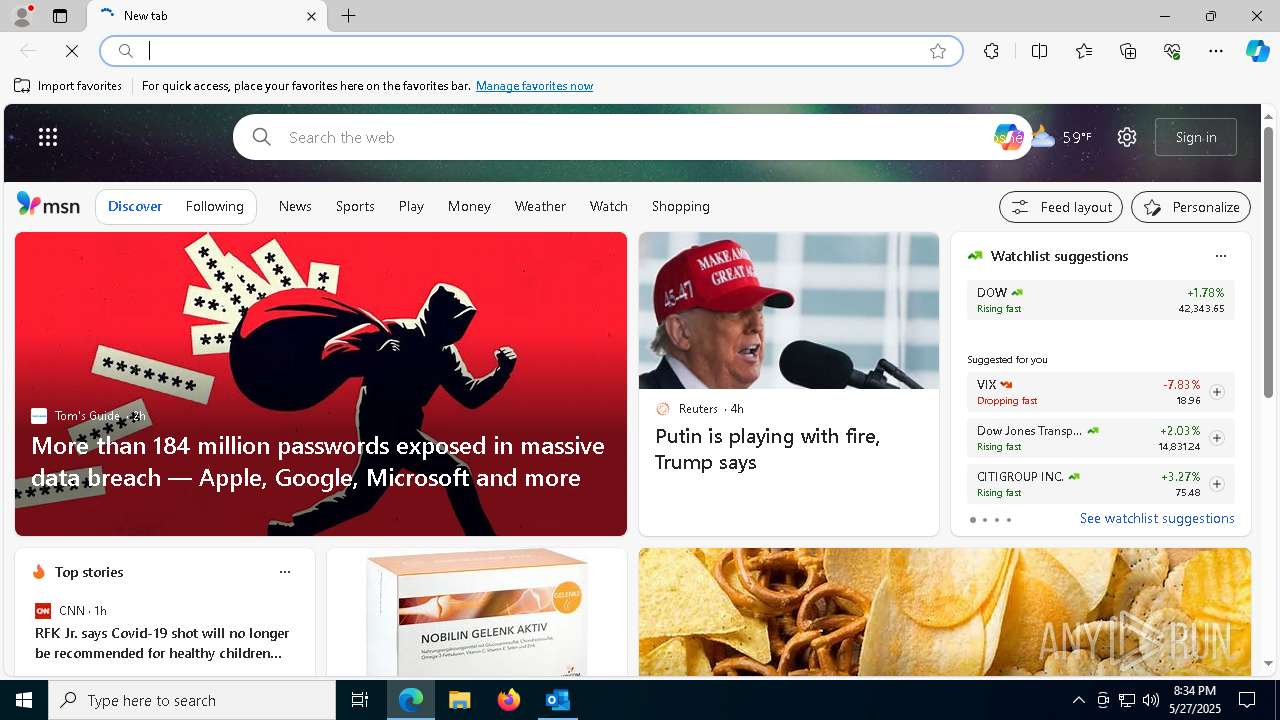Open the volume control in tray

tap(1151, 700)
